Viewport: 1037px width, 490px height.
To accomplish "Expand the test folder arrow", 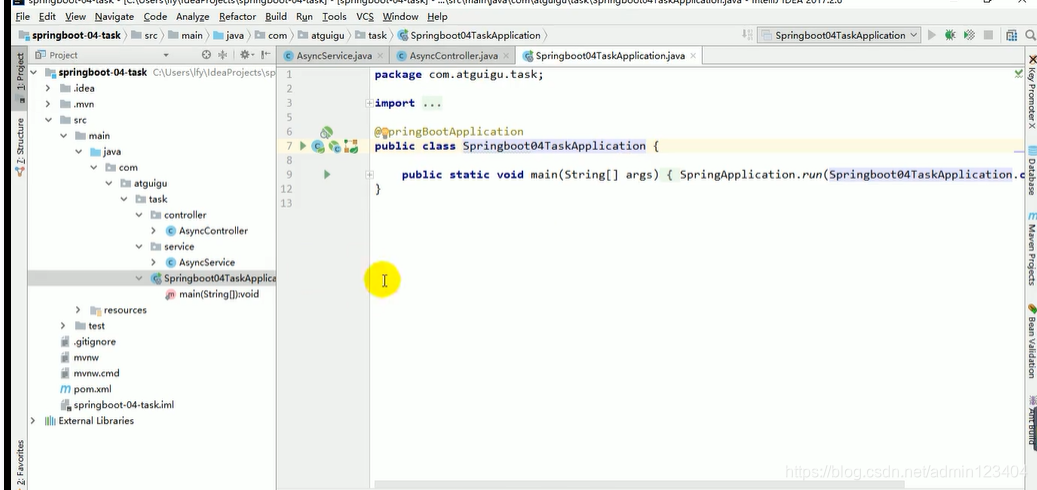I will [x=63, y=326].
